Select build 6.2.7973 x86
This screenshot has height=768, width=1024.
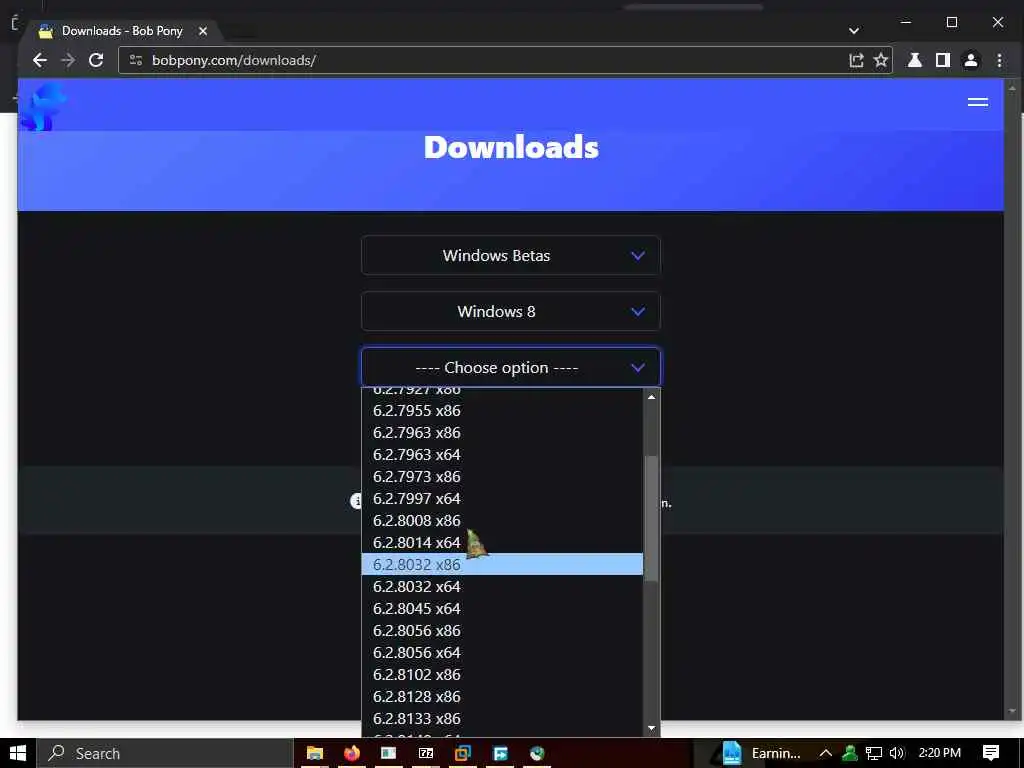click(x=502, y=477)
